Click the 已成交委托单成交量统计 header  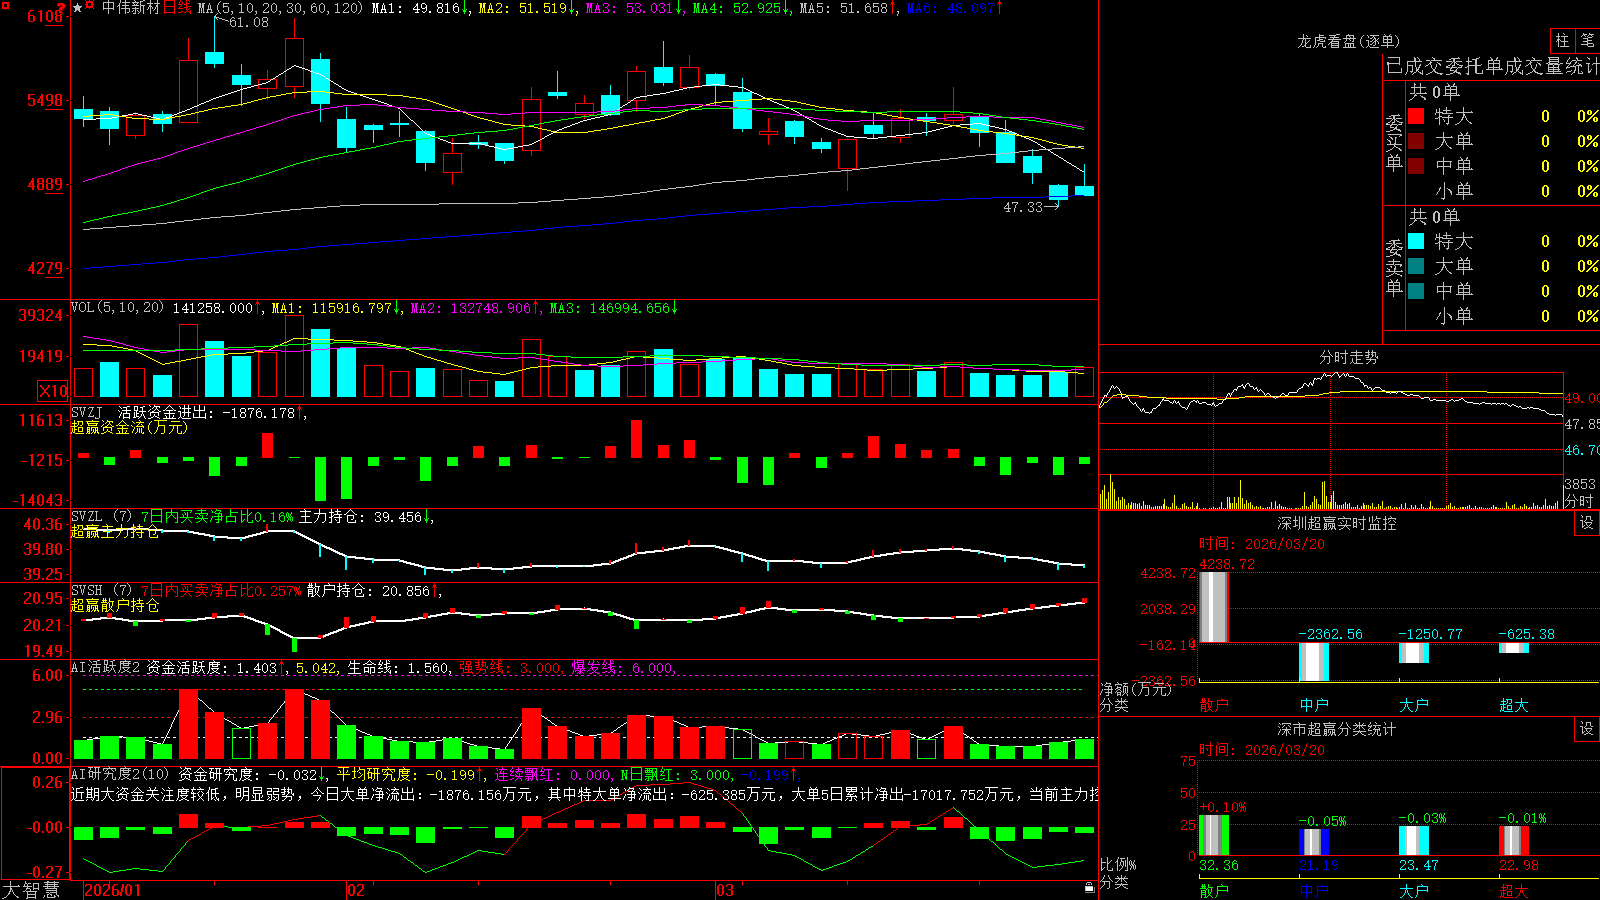(x=1492, y=66)
